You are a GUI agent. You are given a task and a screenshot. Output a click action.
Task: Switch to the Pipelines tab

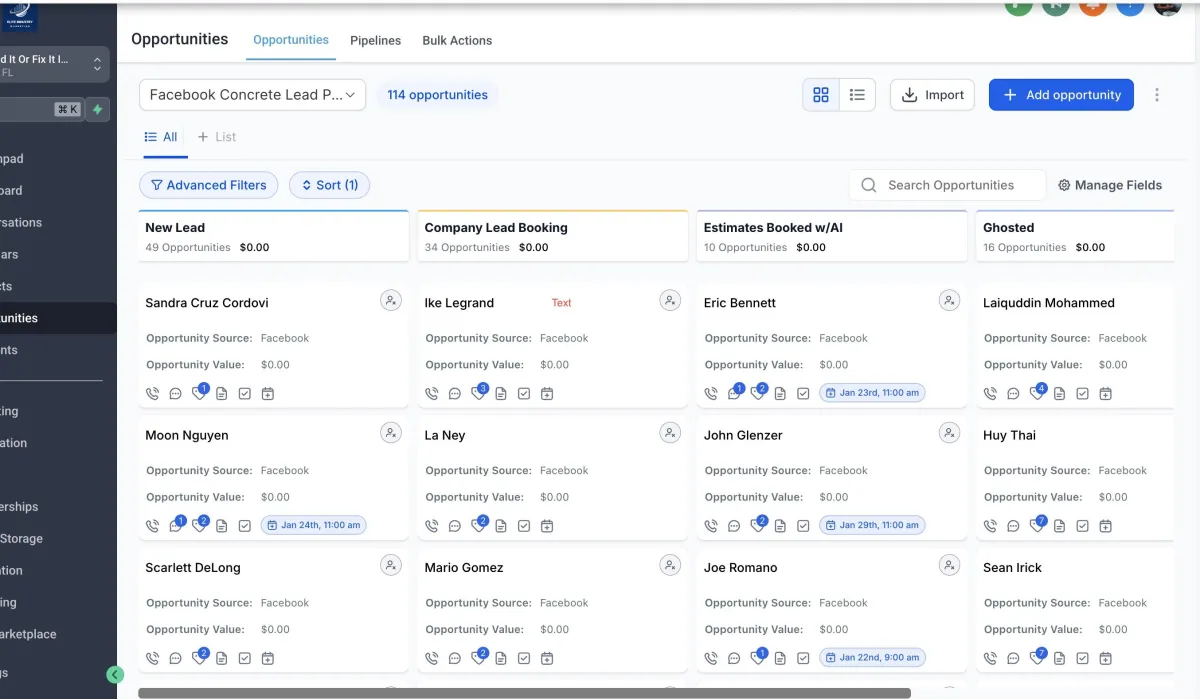tap(375, 41)
